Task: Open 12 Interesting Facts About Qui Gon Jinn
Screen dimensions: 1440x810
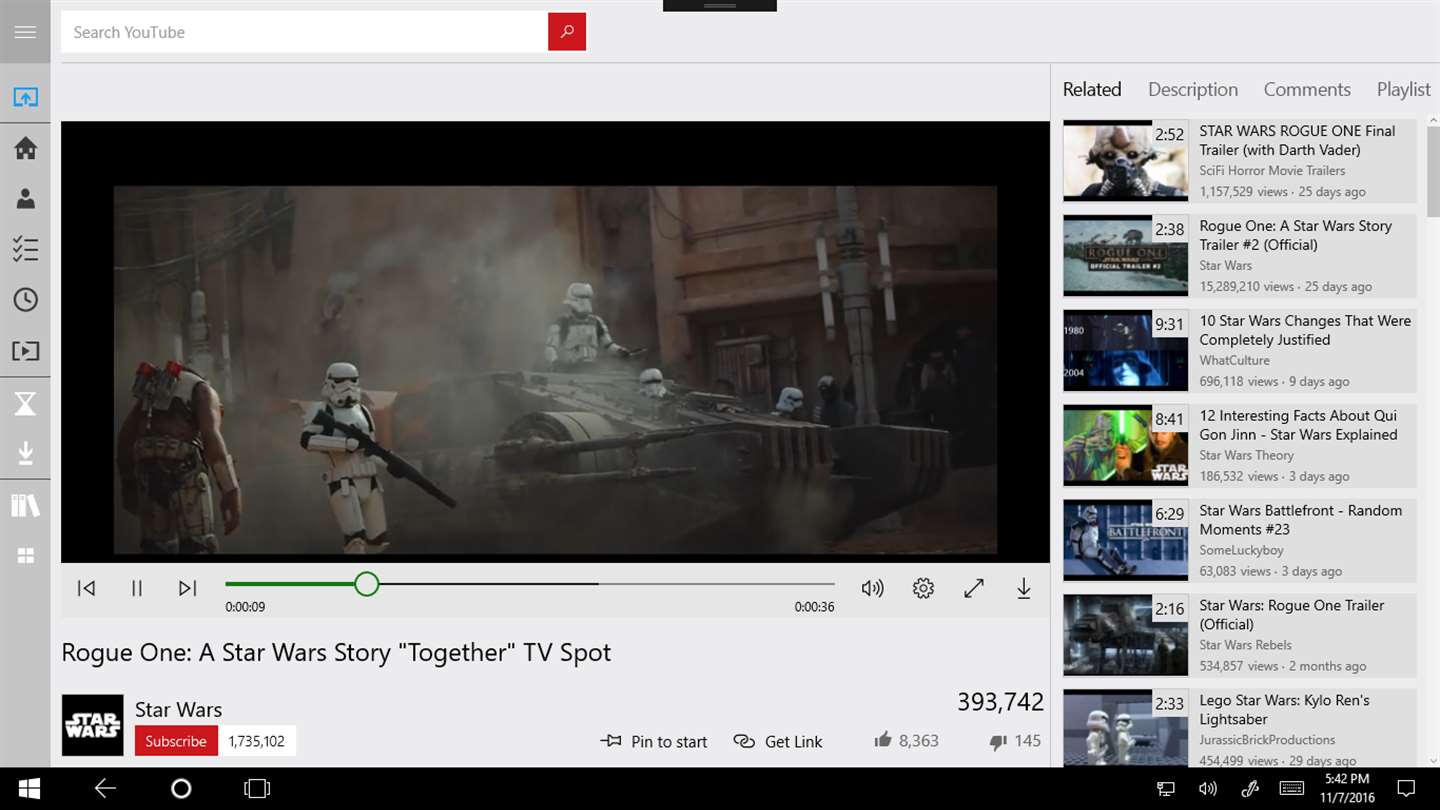Action: pyautogui.click(x=1240, y=446)
